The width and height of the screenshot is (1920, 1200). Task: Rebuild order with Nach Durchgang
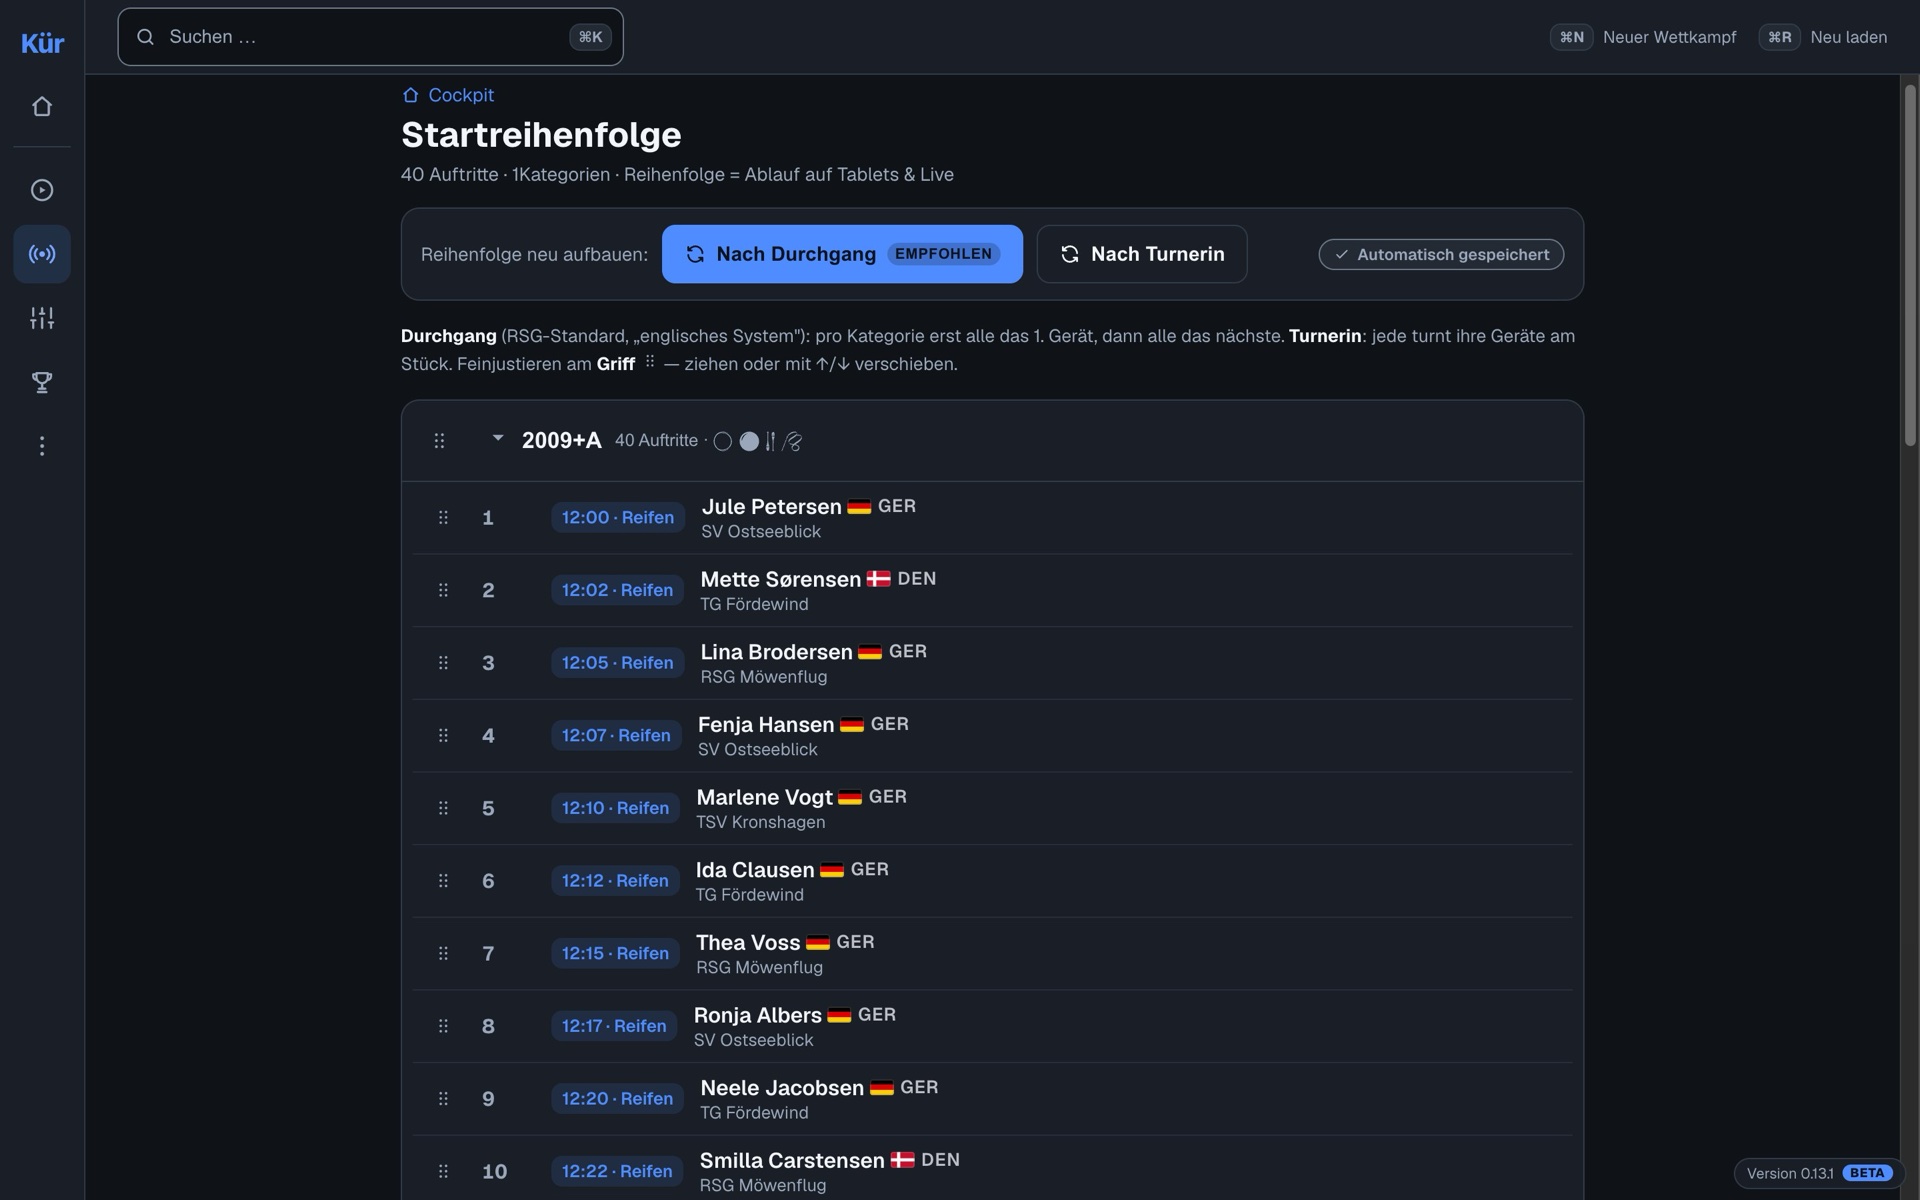(842, 254)
